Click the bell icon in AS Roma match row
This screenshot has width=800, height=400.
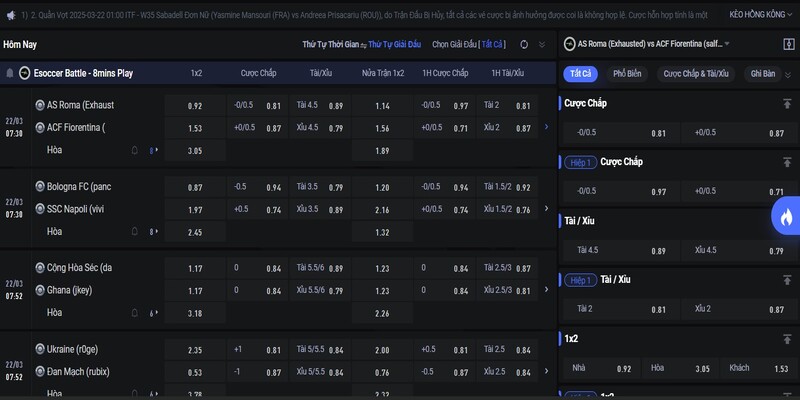(135, 150)
